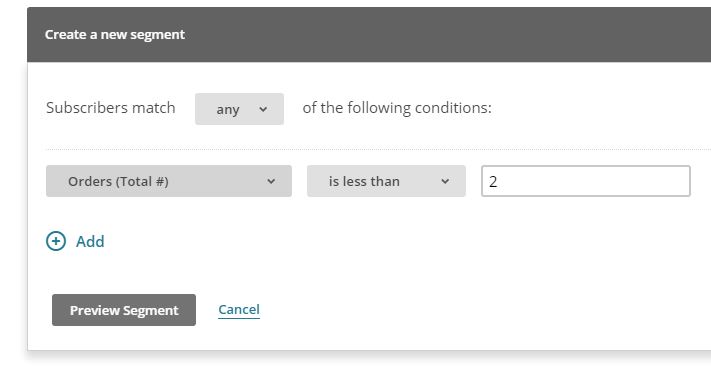Select the word any in the match selector
Screen dimensions: 711x367
(228, 110)
